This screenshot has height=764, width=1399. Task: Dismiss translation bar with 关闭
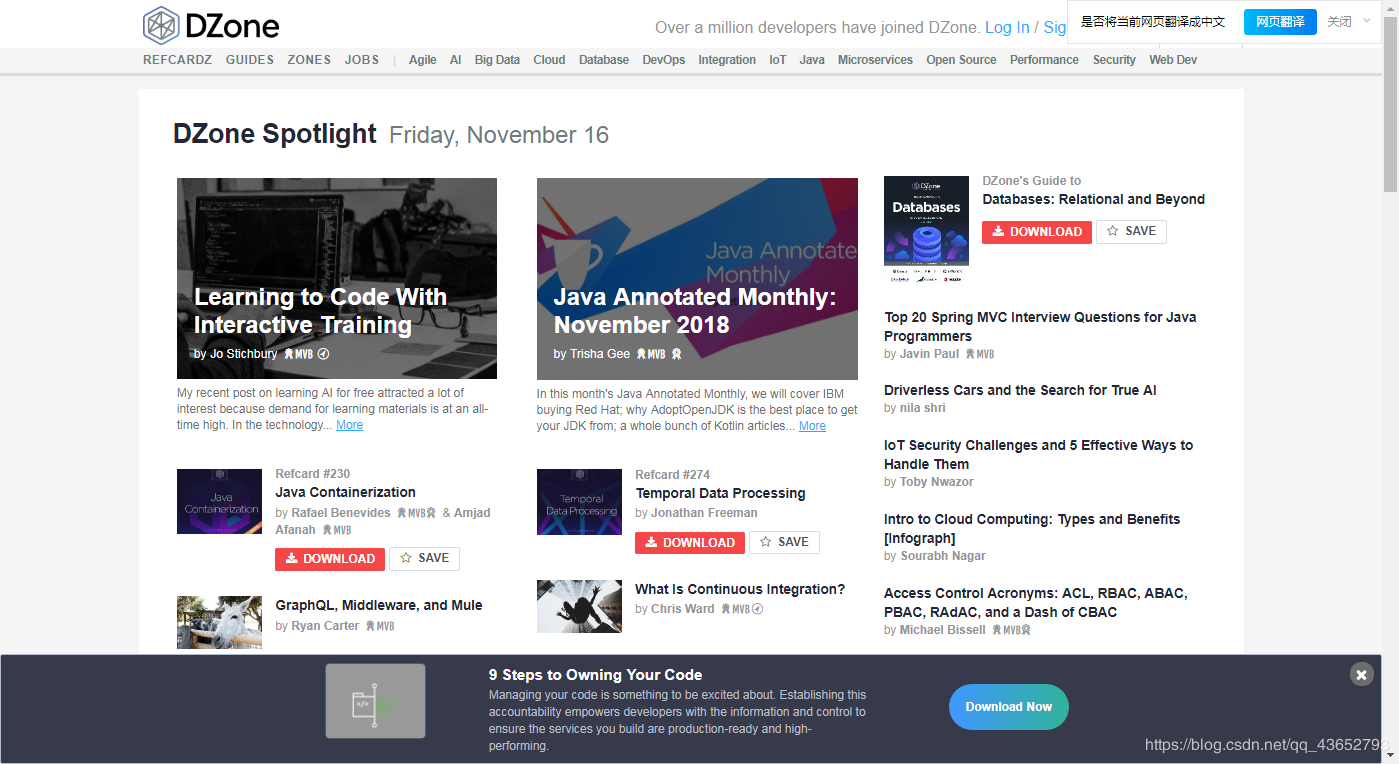1339,22
